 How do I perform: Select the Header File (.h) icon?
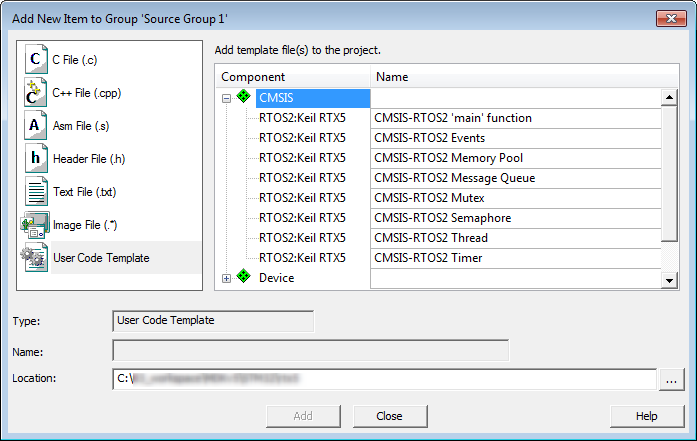click(x=36, y=158)
